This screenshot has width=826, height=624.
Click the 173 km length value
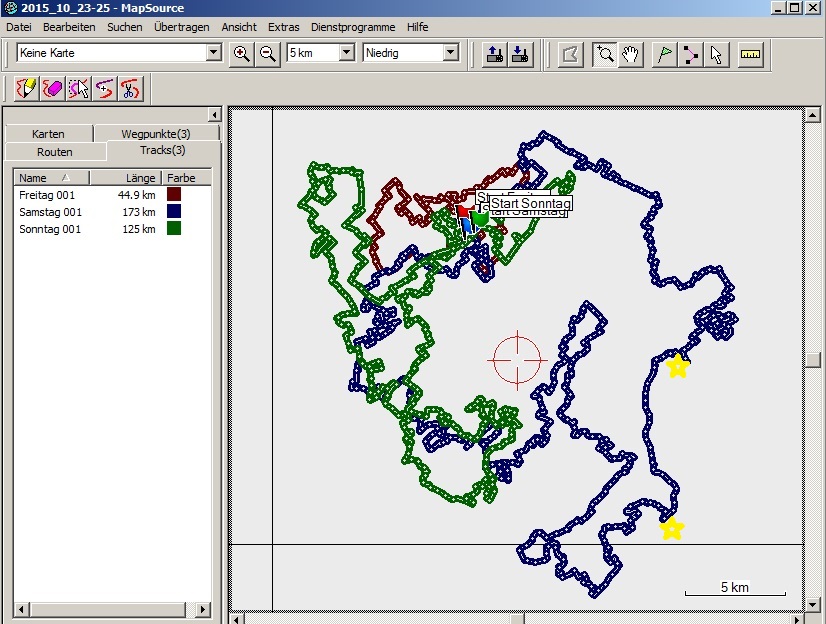click(139, 212)
